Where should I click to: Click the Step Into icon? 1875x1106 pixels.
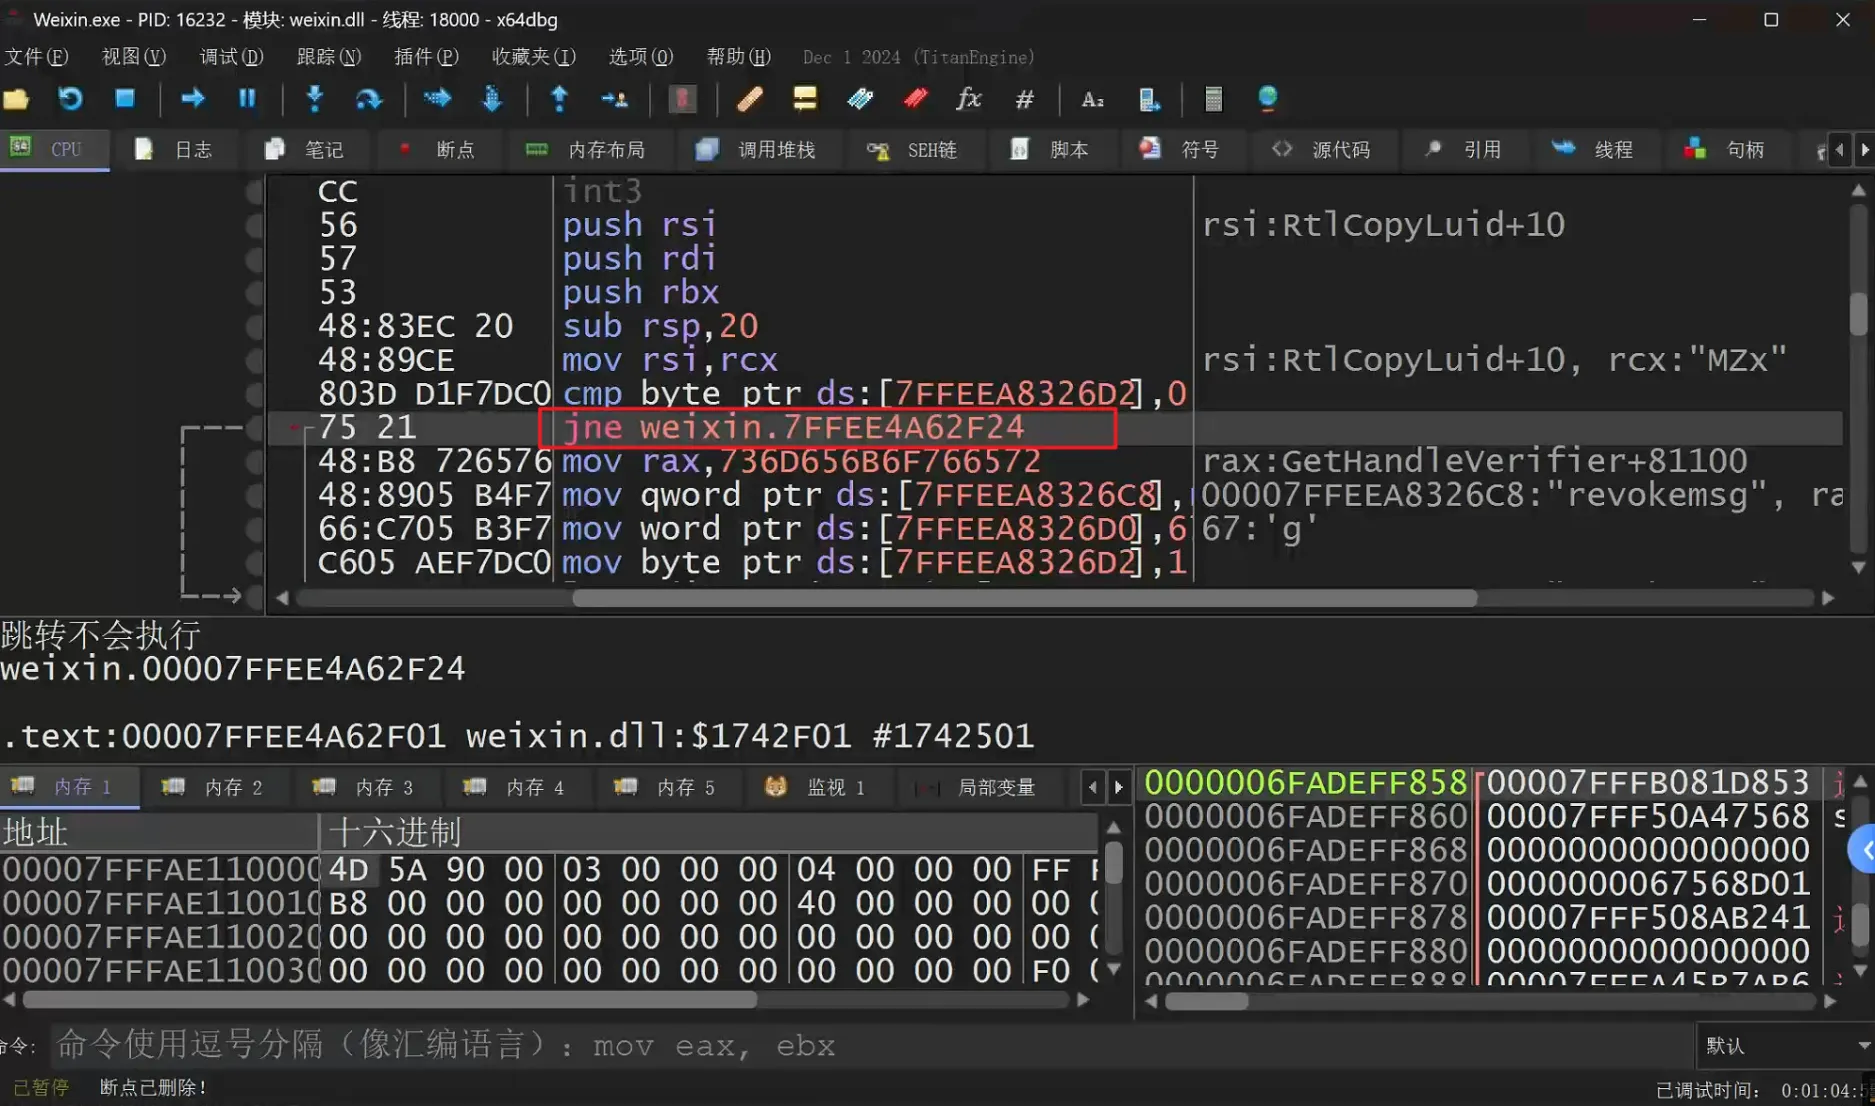point(315,98)
